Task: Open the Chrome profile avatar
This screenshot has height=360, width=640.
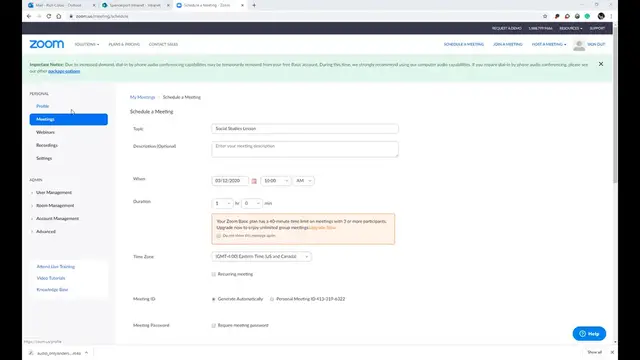Action: pos(601,16)
